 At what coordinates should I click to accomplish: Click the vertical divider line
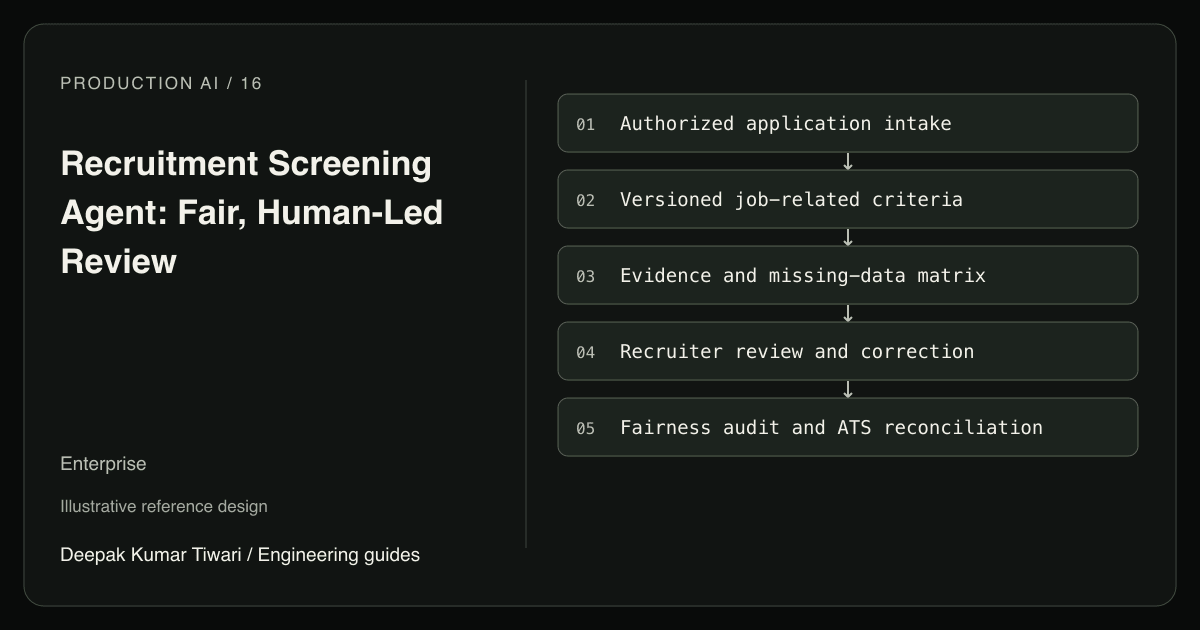point(526,314)
